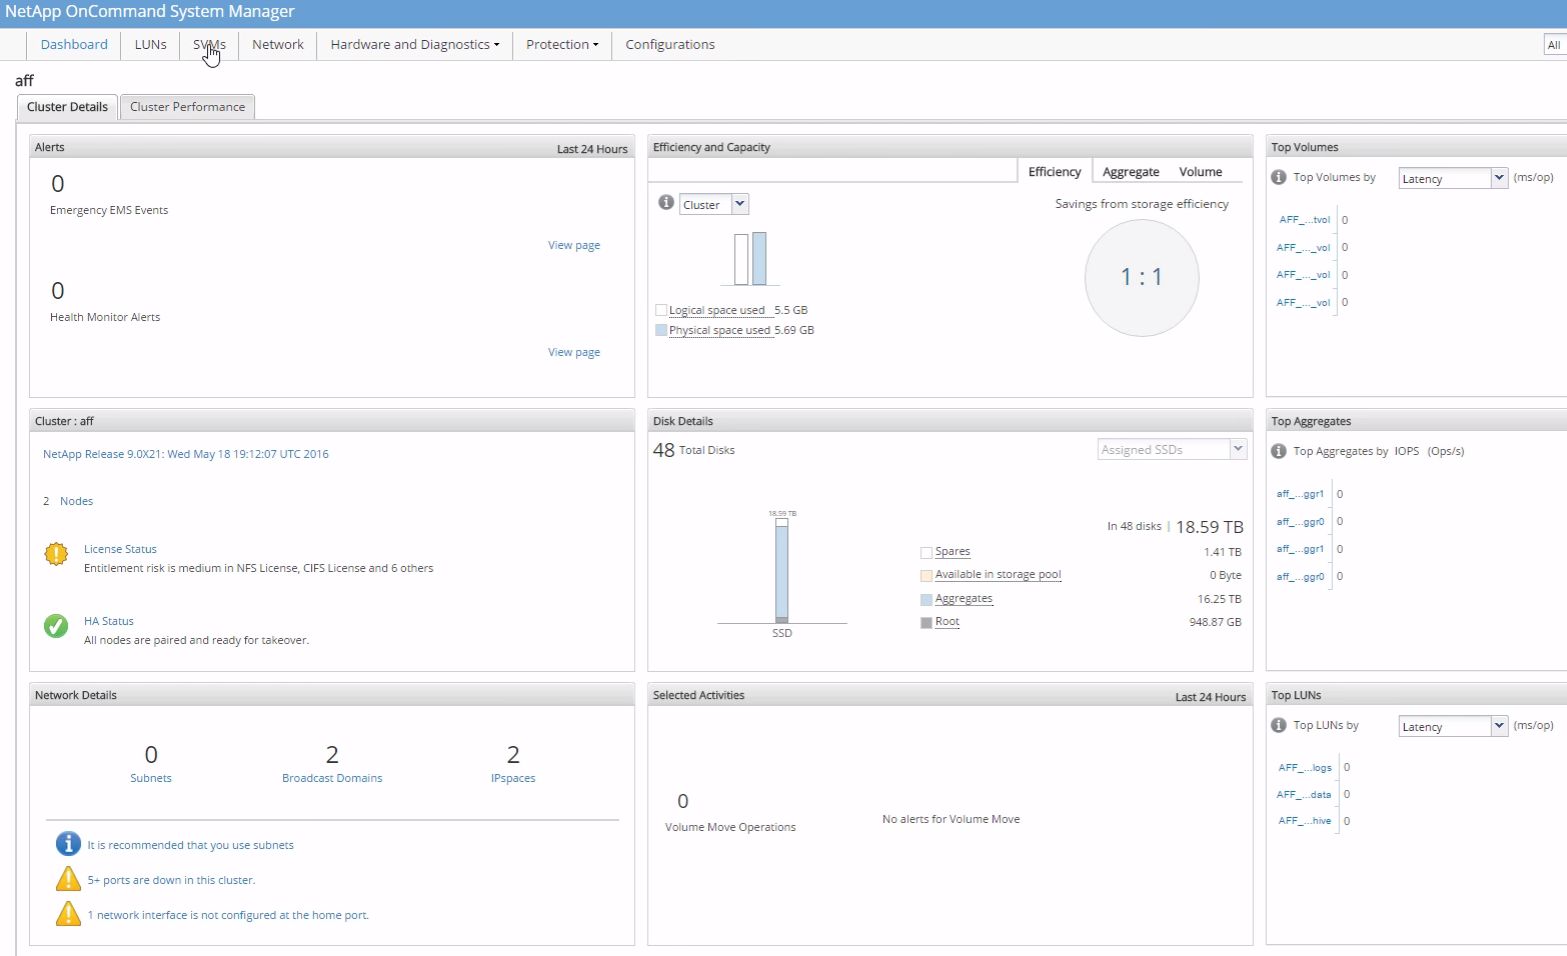Open the LUNs menu item
1567x956 pixels.
tap(151, 45)
